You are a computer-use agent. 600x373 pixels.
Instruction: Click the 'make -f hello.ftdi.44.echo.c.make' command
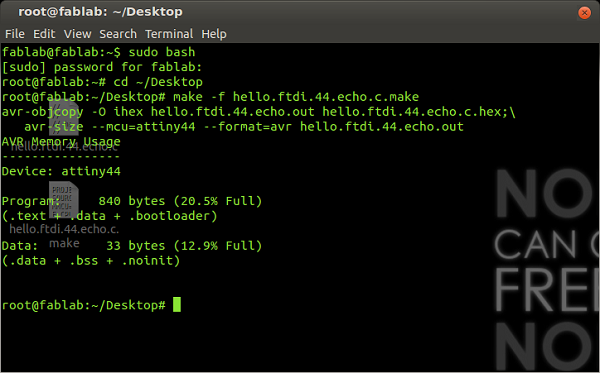(296, 97)
